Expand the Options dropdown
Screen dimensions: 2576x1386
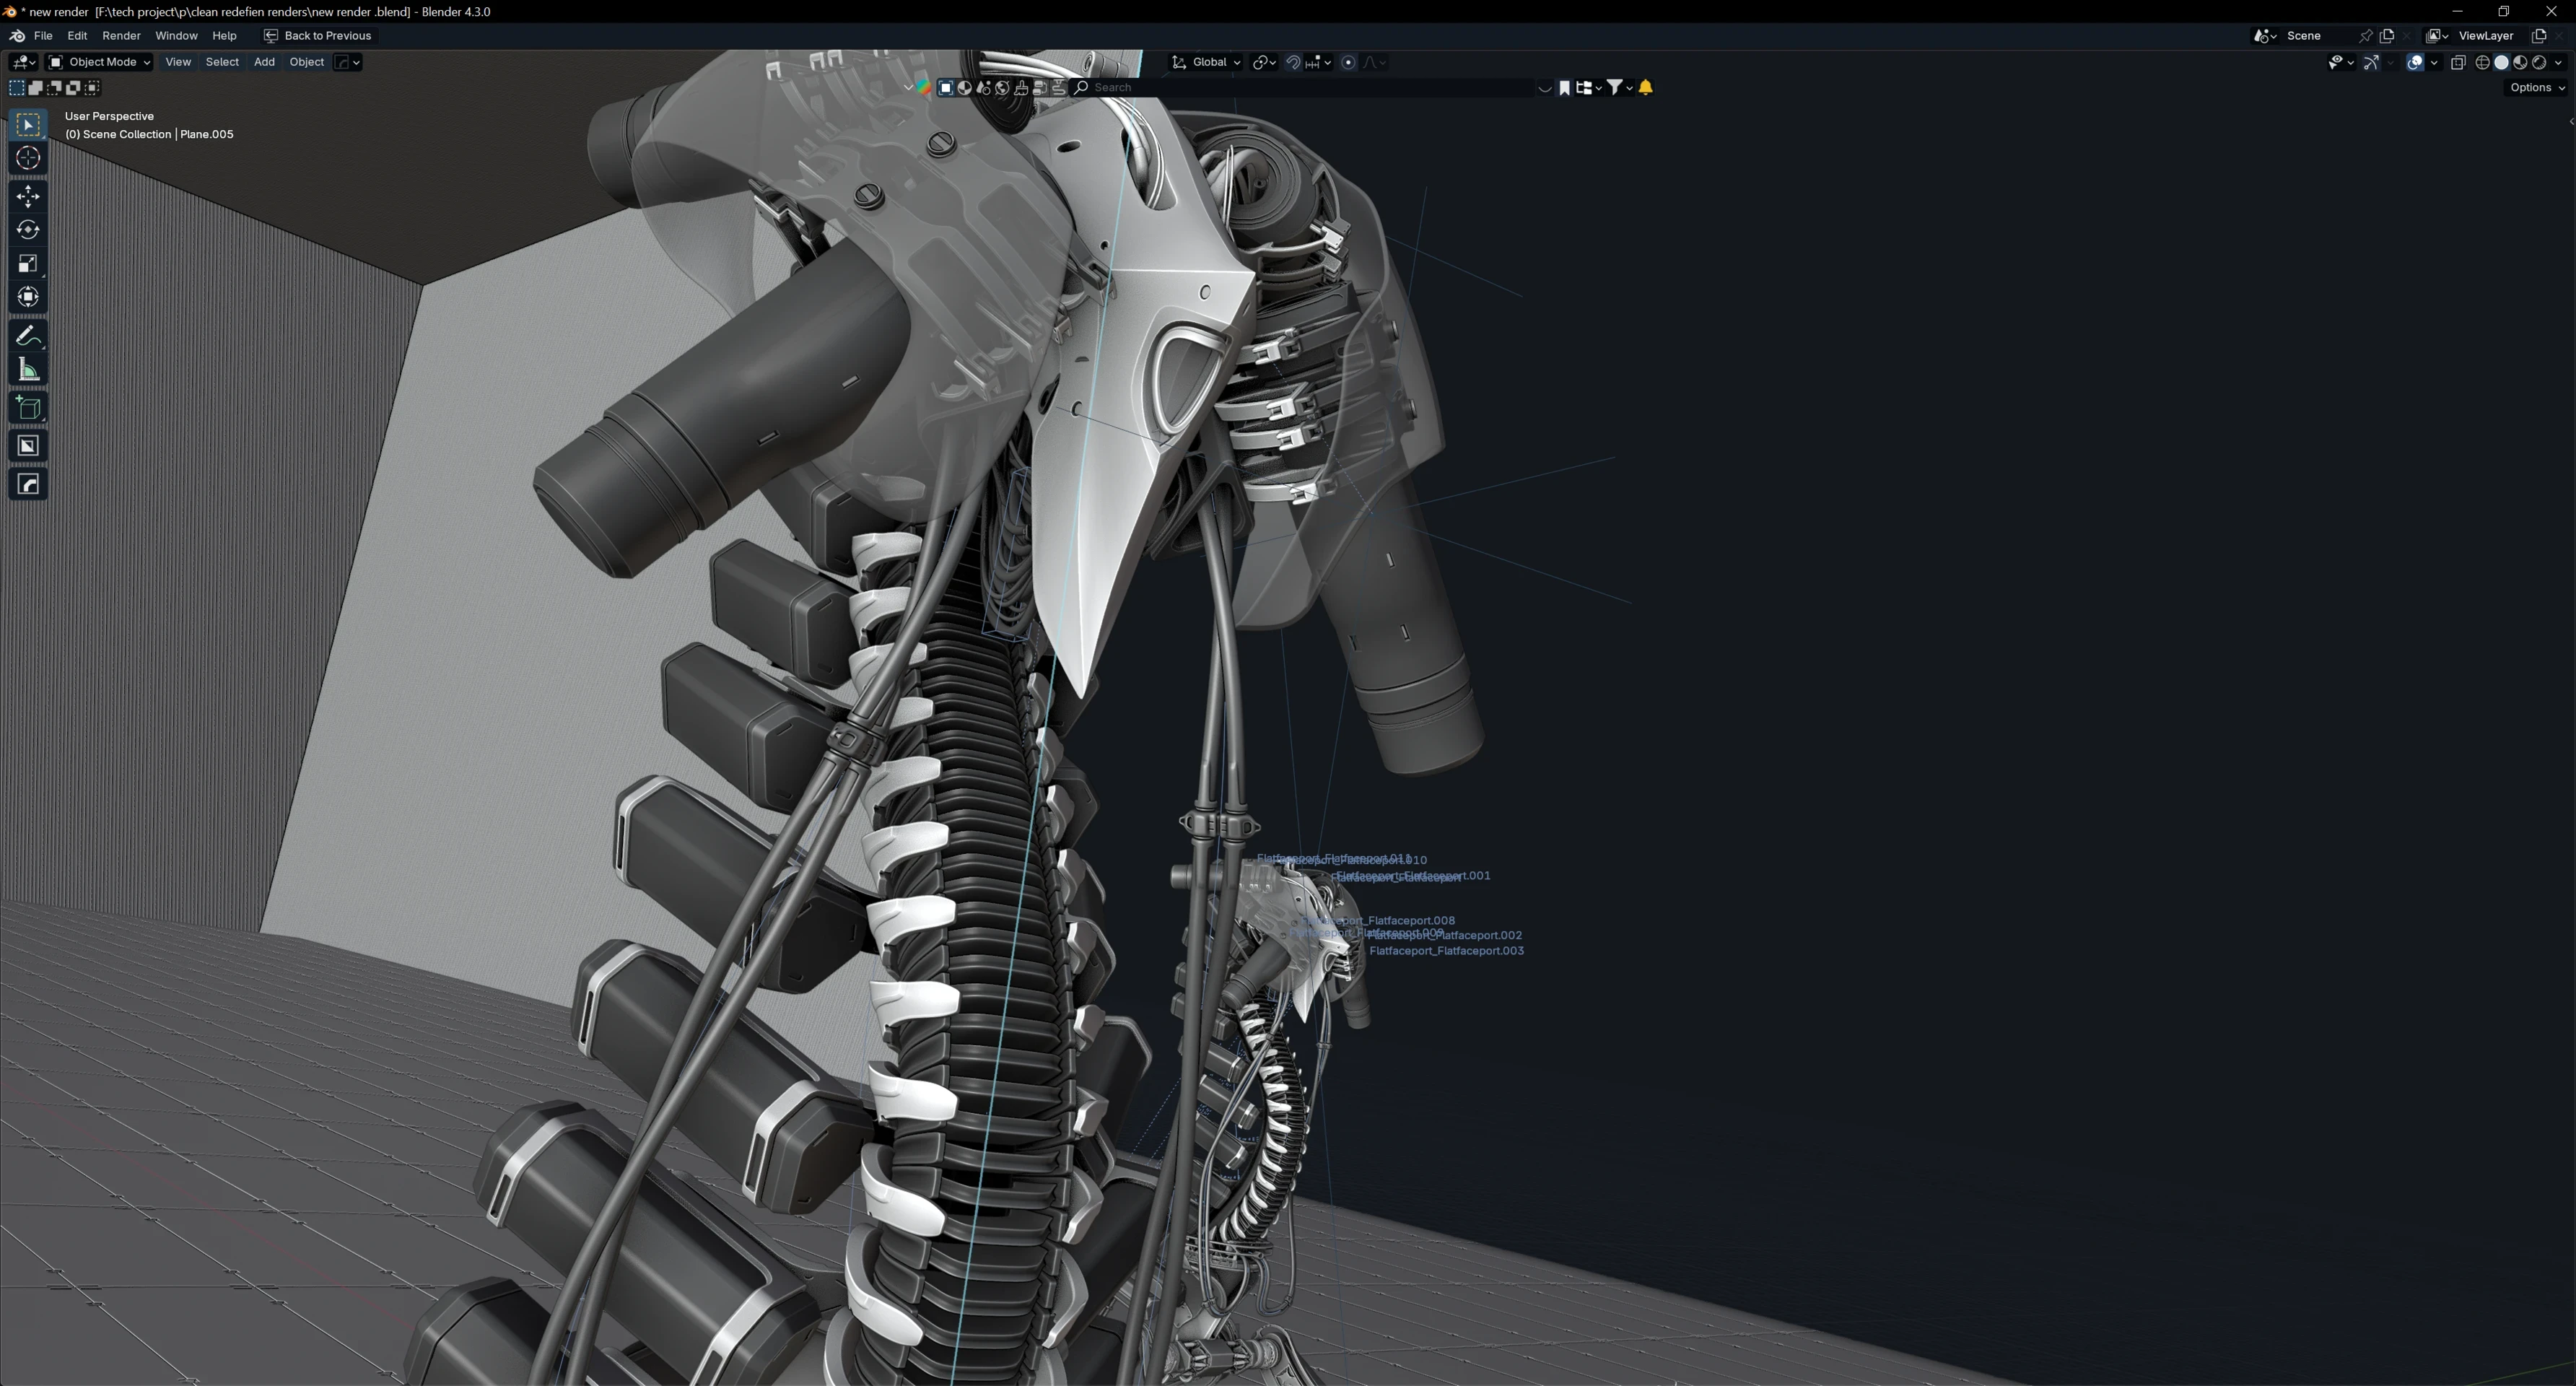tap(2537, 88)
